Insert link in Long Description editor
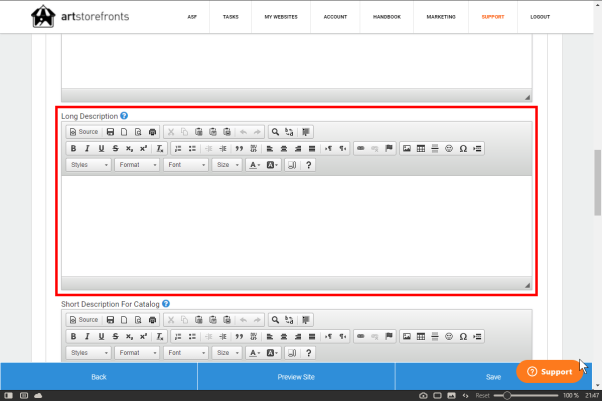Image resolution: width=602 pixels, height=401 pixels. pyautogui.click(x=361, y=148)
